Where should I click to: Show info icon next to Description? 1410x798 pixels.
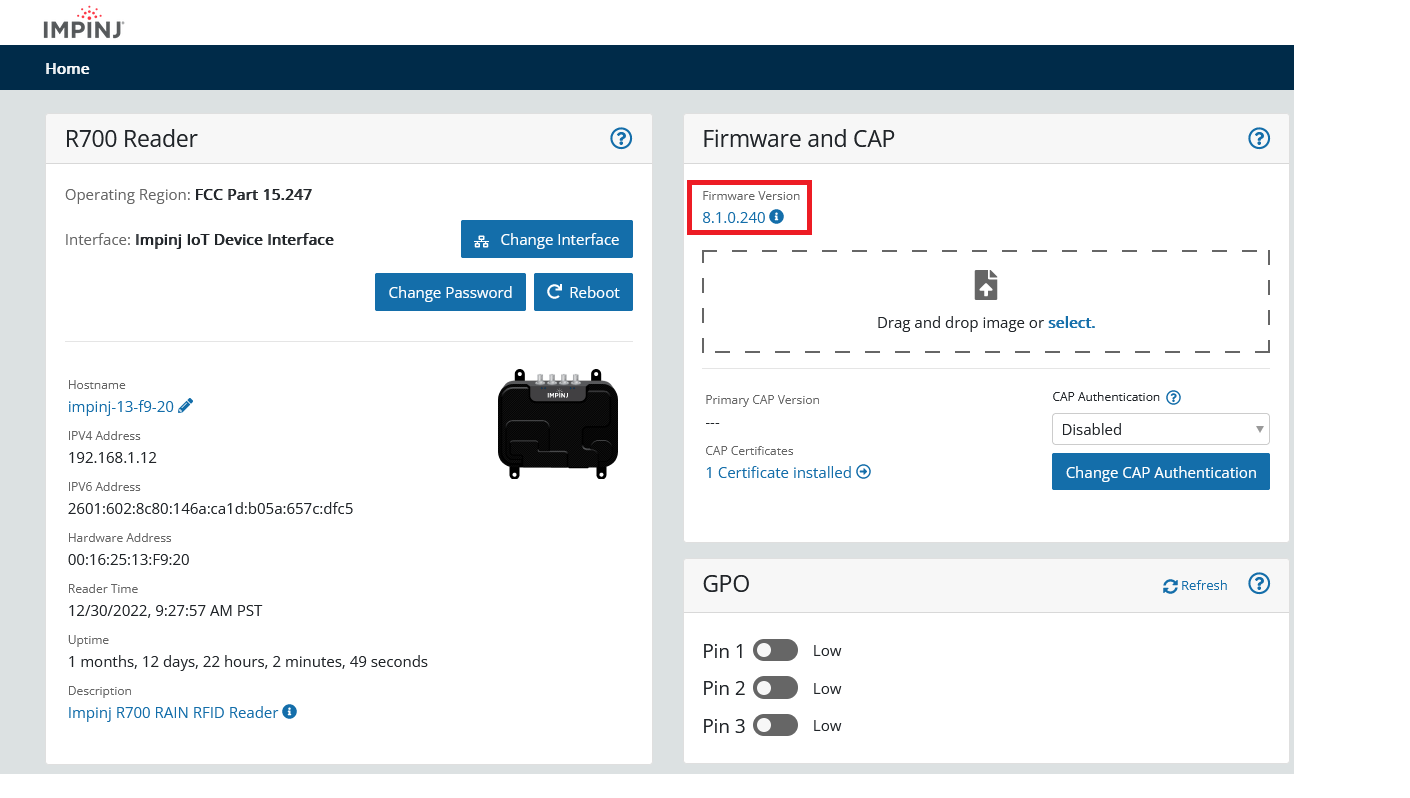pyautogui.click(x=290, y=711)
